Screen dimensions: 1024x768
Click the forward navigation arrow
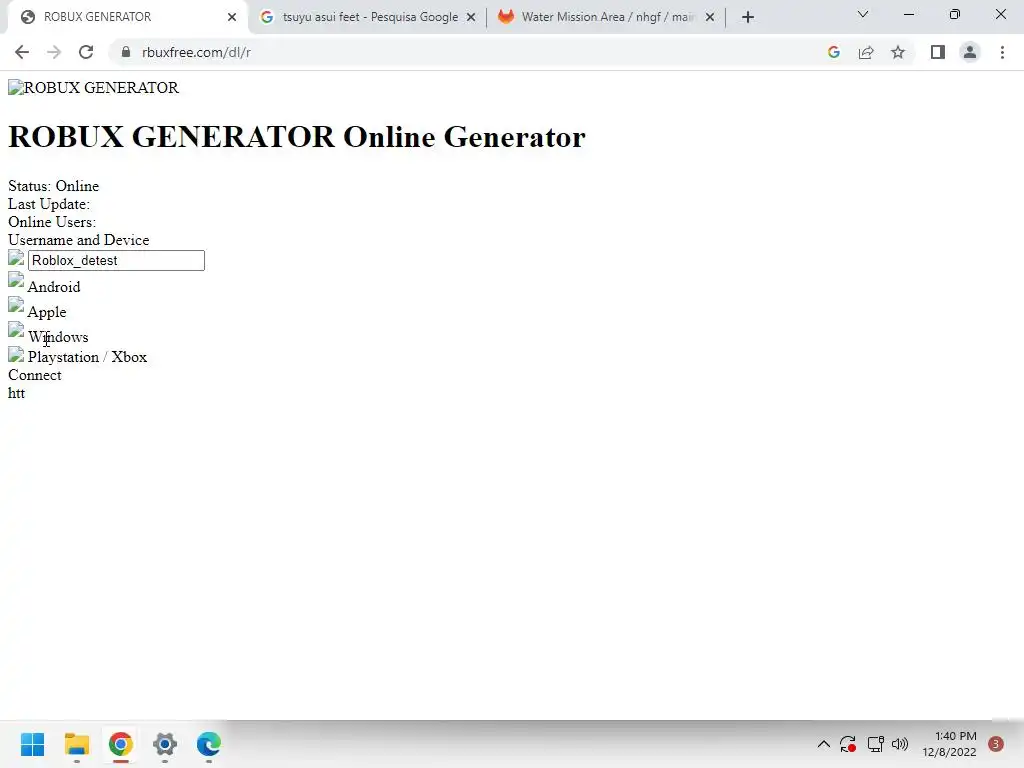click(x=54, y=52)
